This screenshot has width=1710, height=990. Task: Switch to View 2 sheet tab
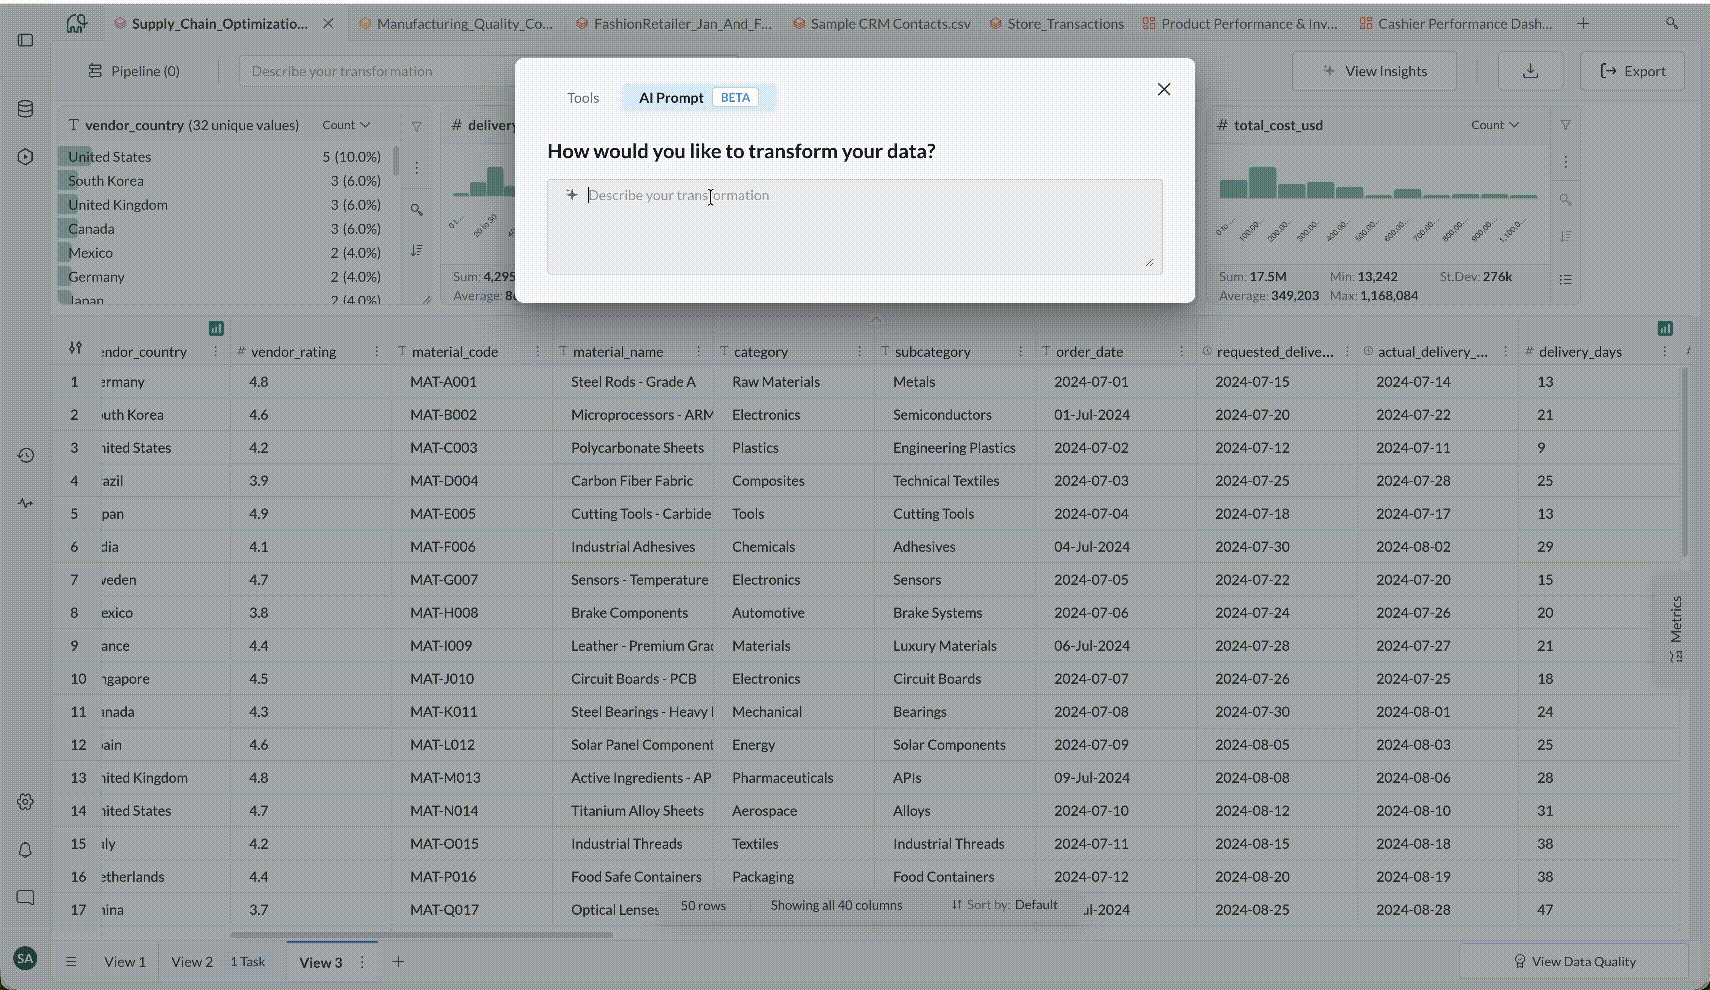[192, 962]
